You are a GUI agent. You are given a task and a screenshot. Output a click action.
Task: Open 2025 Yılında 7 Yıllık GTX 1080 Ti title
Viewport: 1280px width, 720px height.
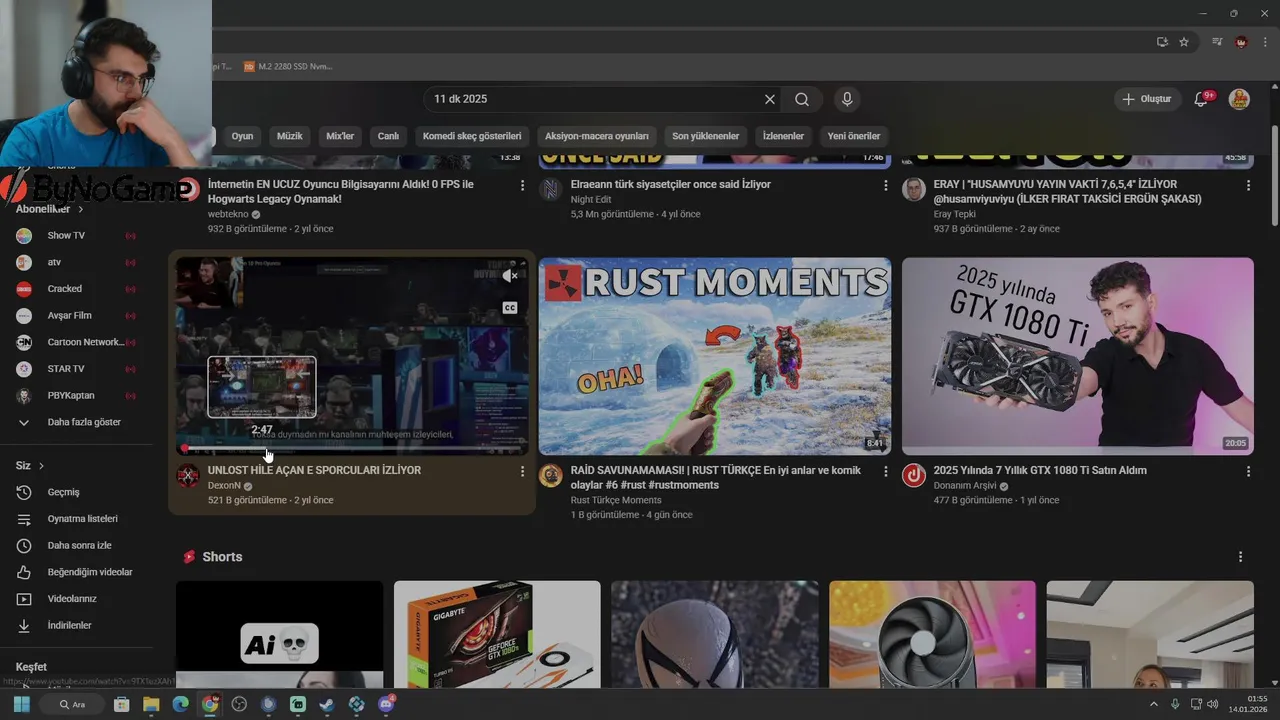point(1040,470)
